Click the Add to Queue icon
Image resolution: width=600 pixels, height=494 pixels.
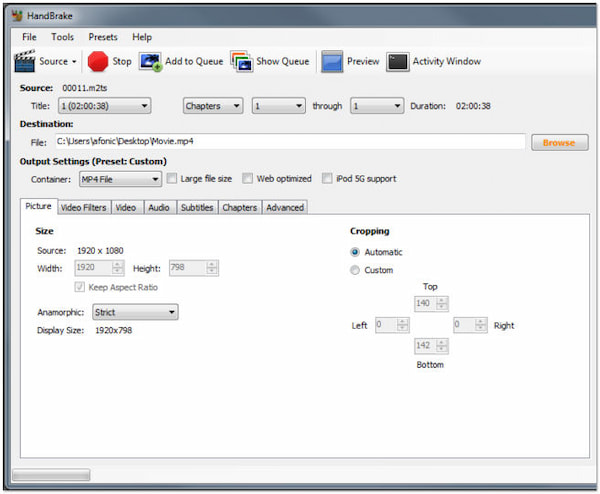click(150, 61)
